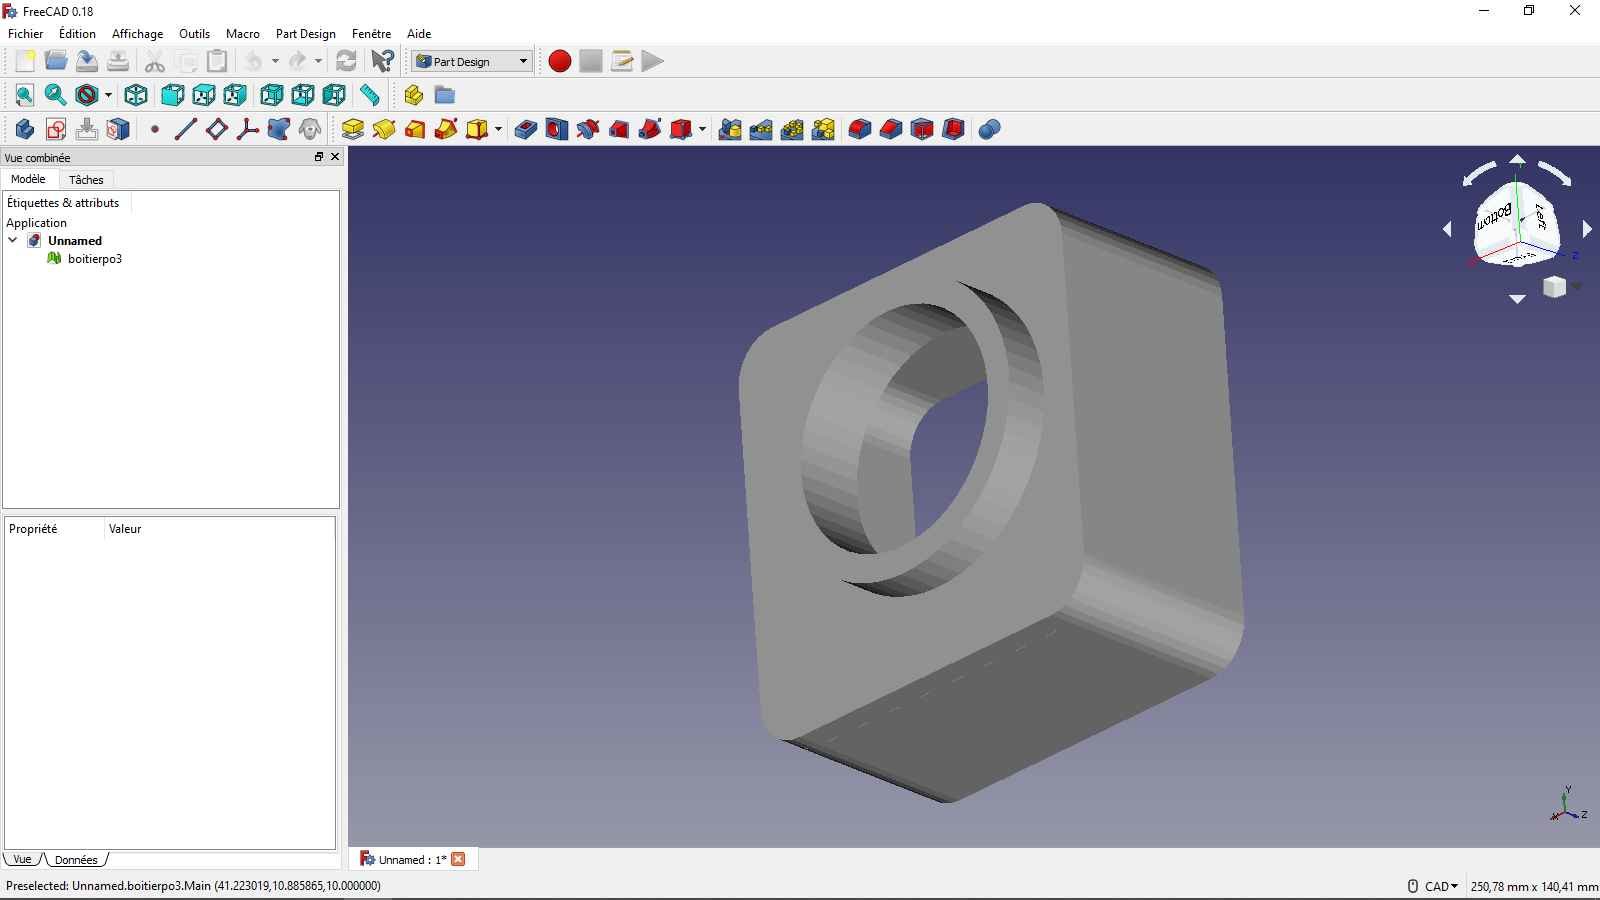1600x900 pixels.
Task: Open the redo history dropdown arrow
Action: pos(318,61)
